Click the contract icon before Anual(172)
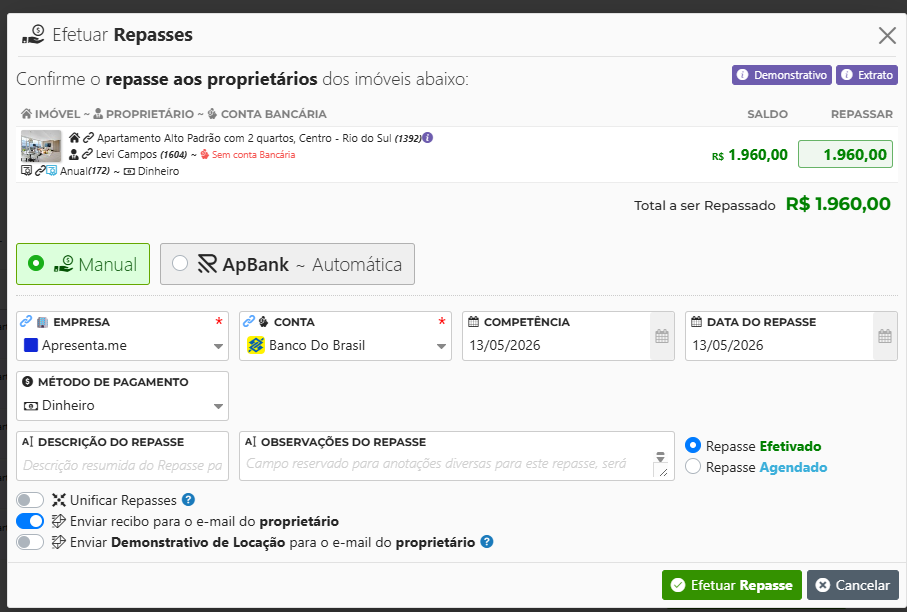Screen dimensions: 907x612 [x=26, y=171]
